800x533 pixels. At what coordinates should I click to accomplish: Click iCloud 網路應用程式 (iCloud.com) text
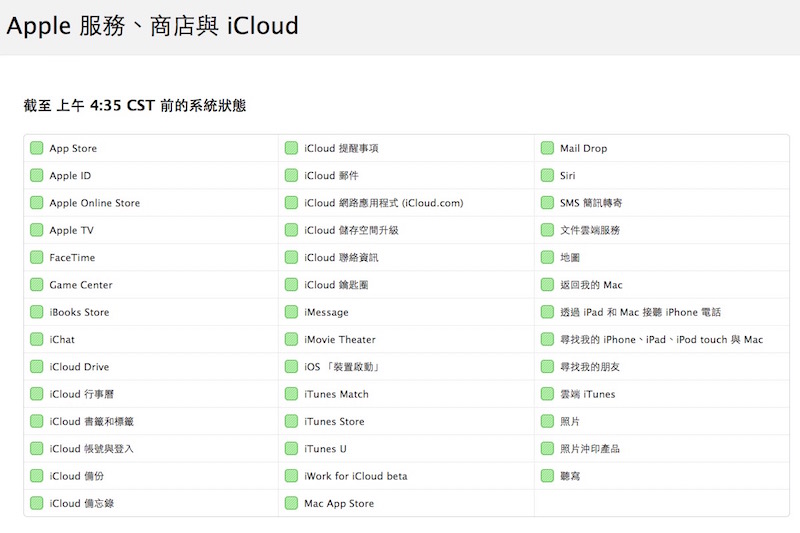click(x=384, y=203)
